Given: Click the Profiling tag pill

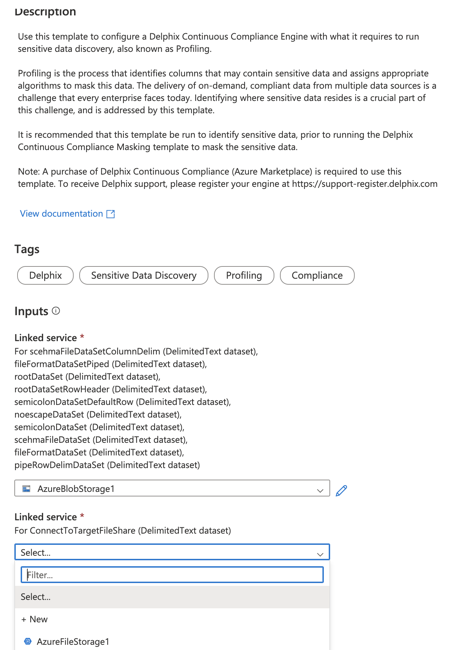Looking at the screenshot, I should [x=244, y=275].
